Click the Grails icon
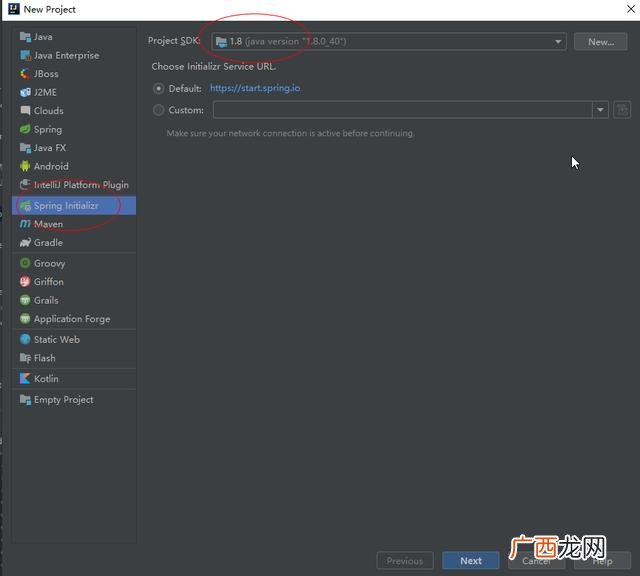640x576 pixels. 25,300
